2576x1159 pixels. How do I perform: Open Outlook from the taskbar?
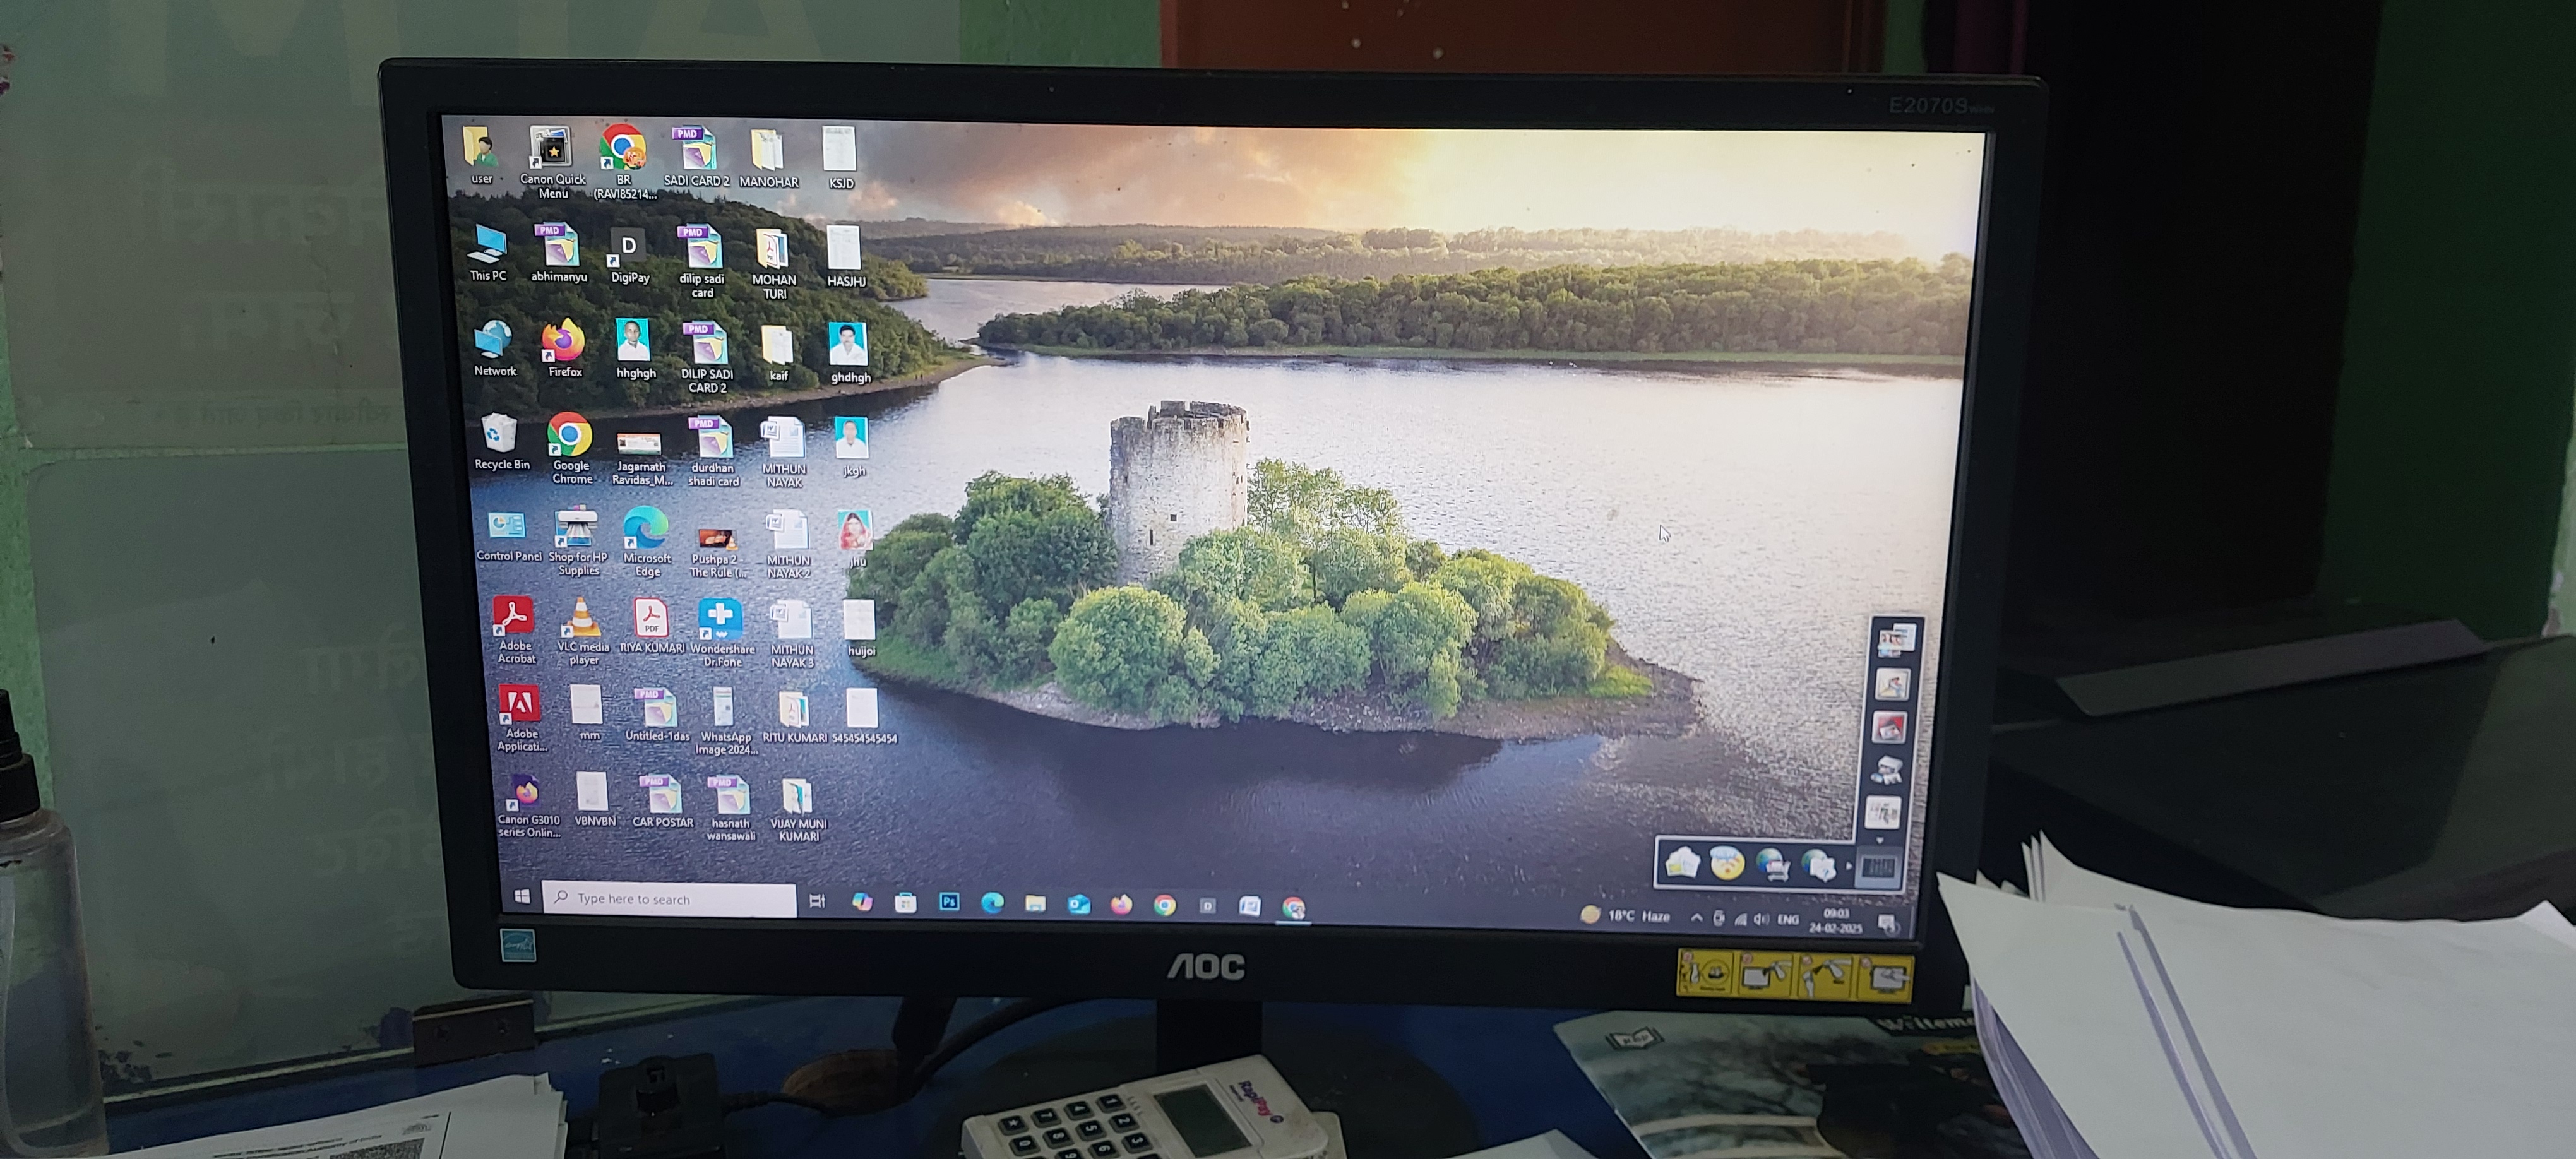point(1078,905)
